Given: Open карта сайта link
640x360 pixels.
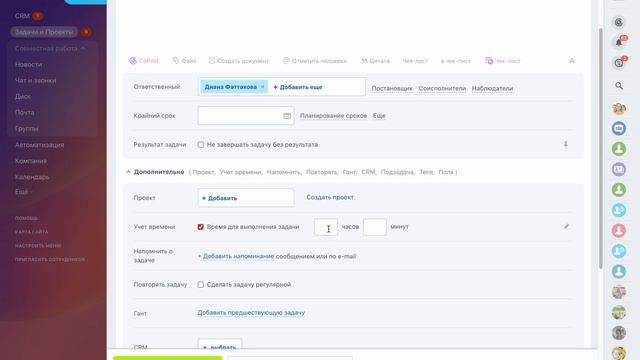Looking at the screenshot, I should (31, 232).
